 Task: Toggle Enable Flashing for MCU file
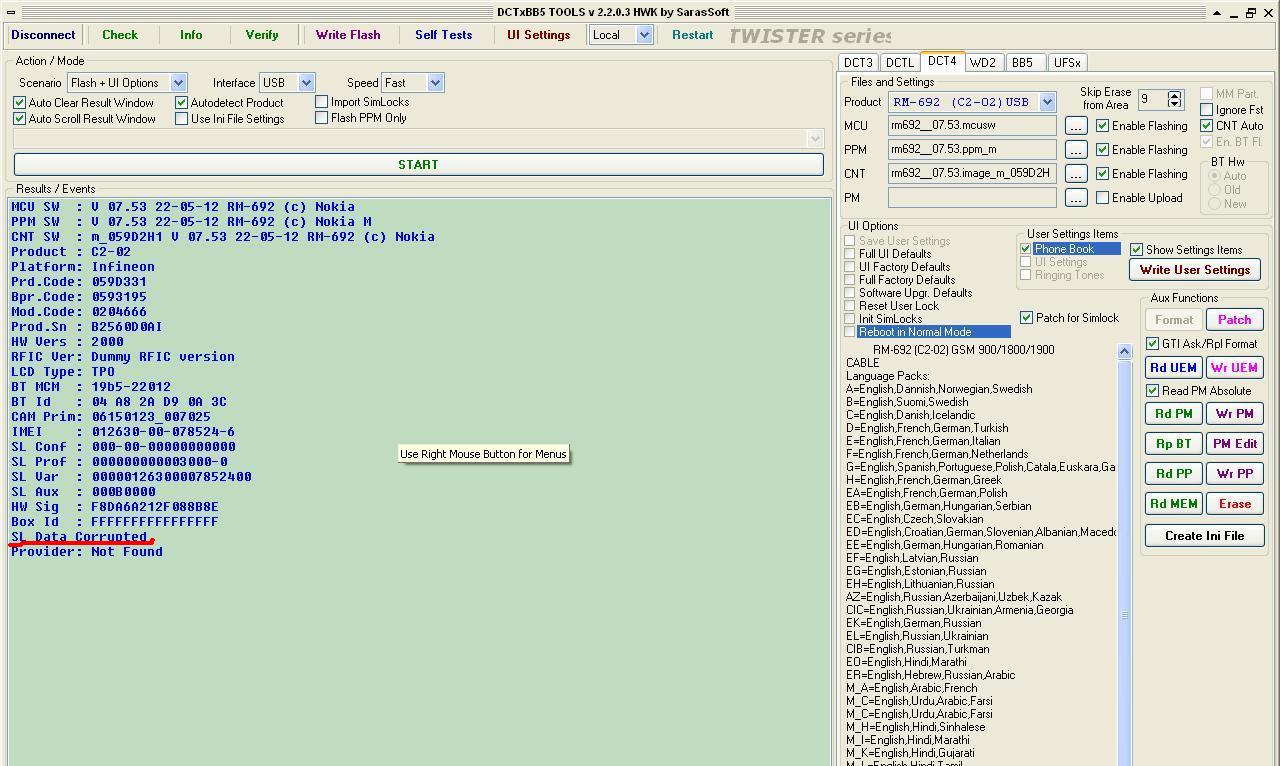(1103, 126)
